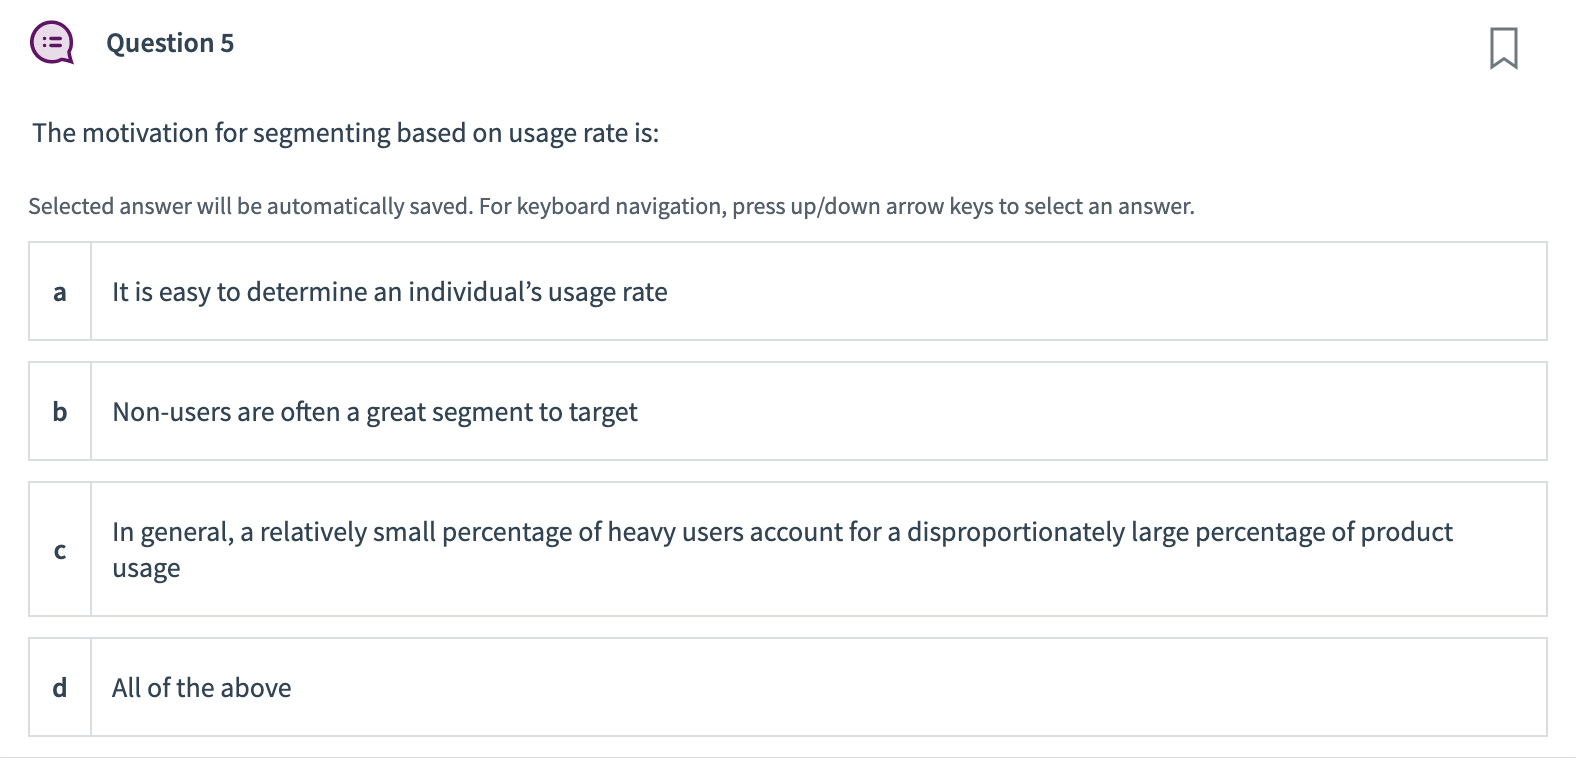Select the letter cell labeled b
Screen dimensions: 1576x758
tap(60, 411)
